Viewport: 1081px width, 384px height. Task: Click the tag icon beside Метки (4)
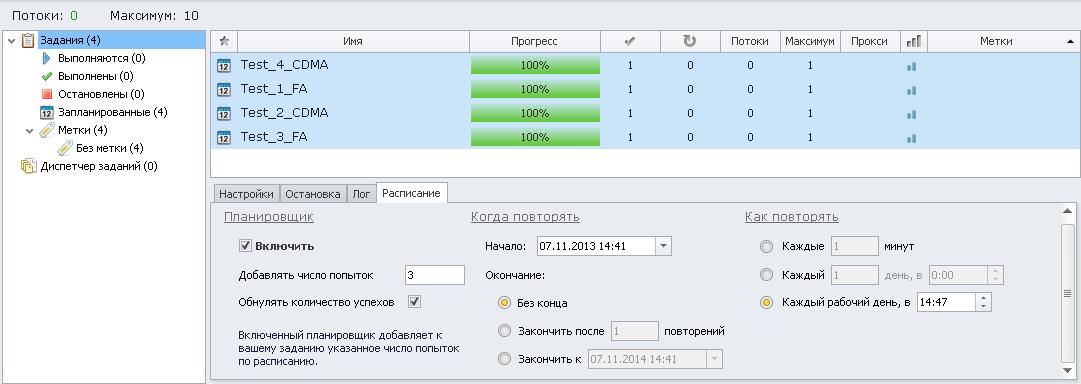coord(46,130)
